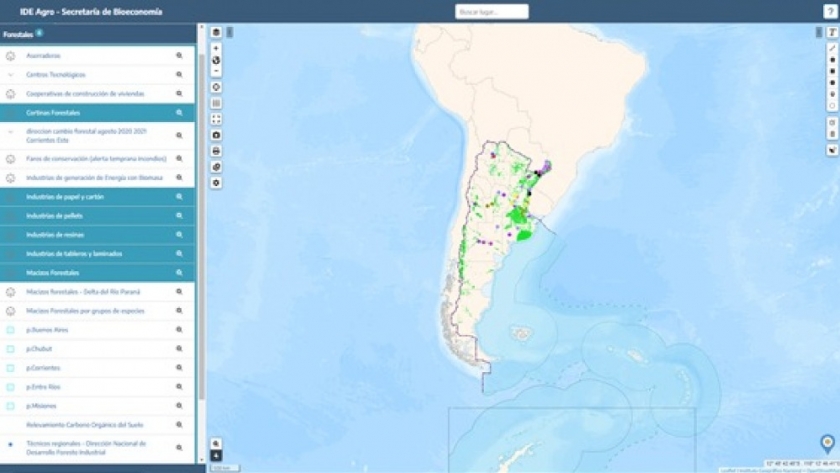Click the layer panel vertical scrollbar
840x473 pixels.
tap(202, 225)
